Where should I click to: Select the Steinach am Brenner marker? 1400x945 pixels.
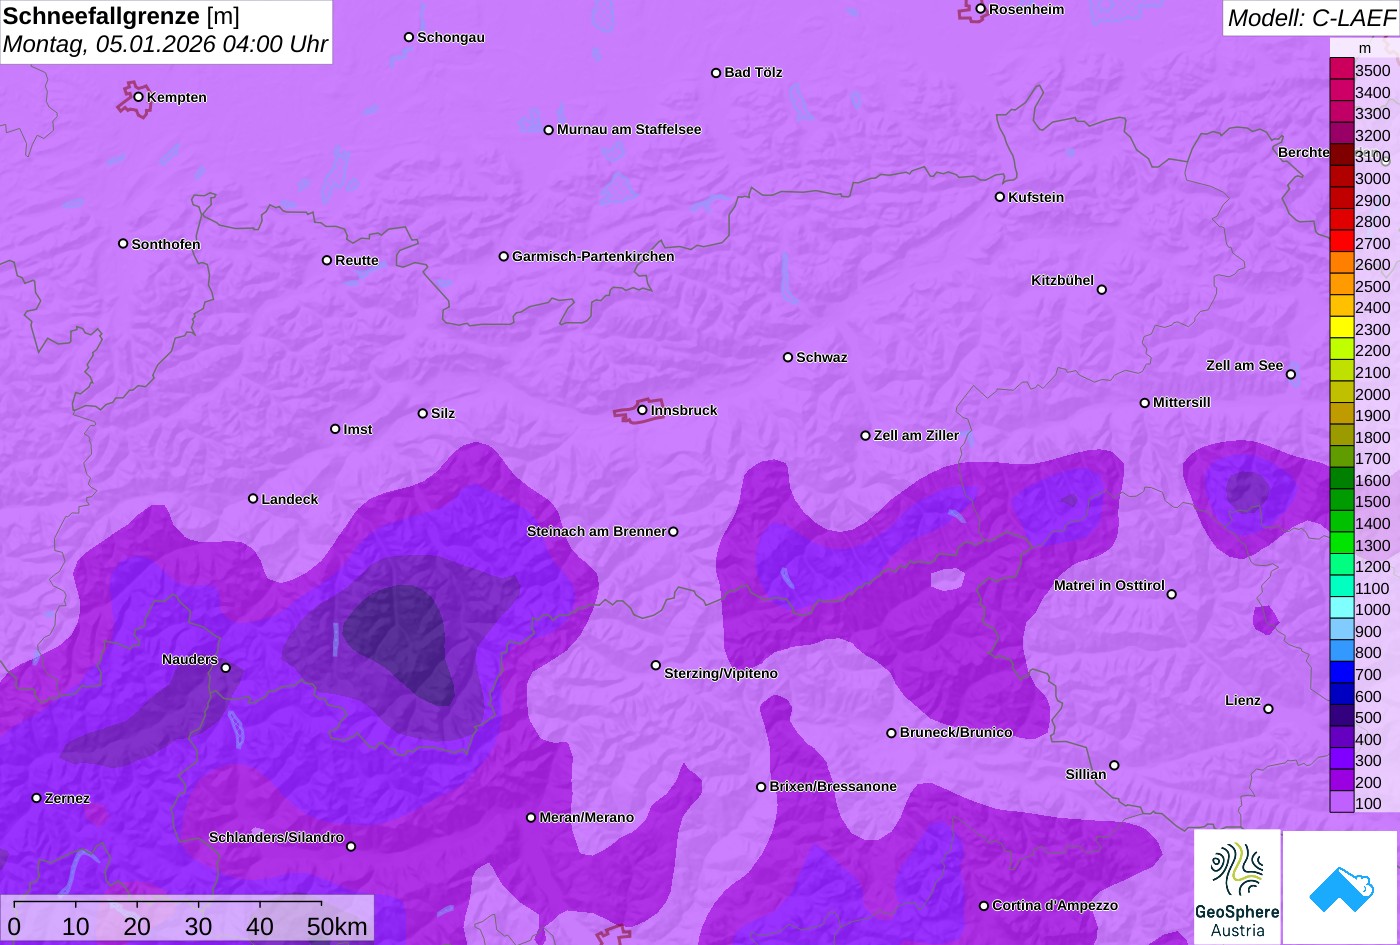(x=673, y=532)
